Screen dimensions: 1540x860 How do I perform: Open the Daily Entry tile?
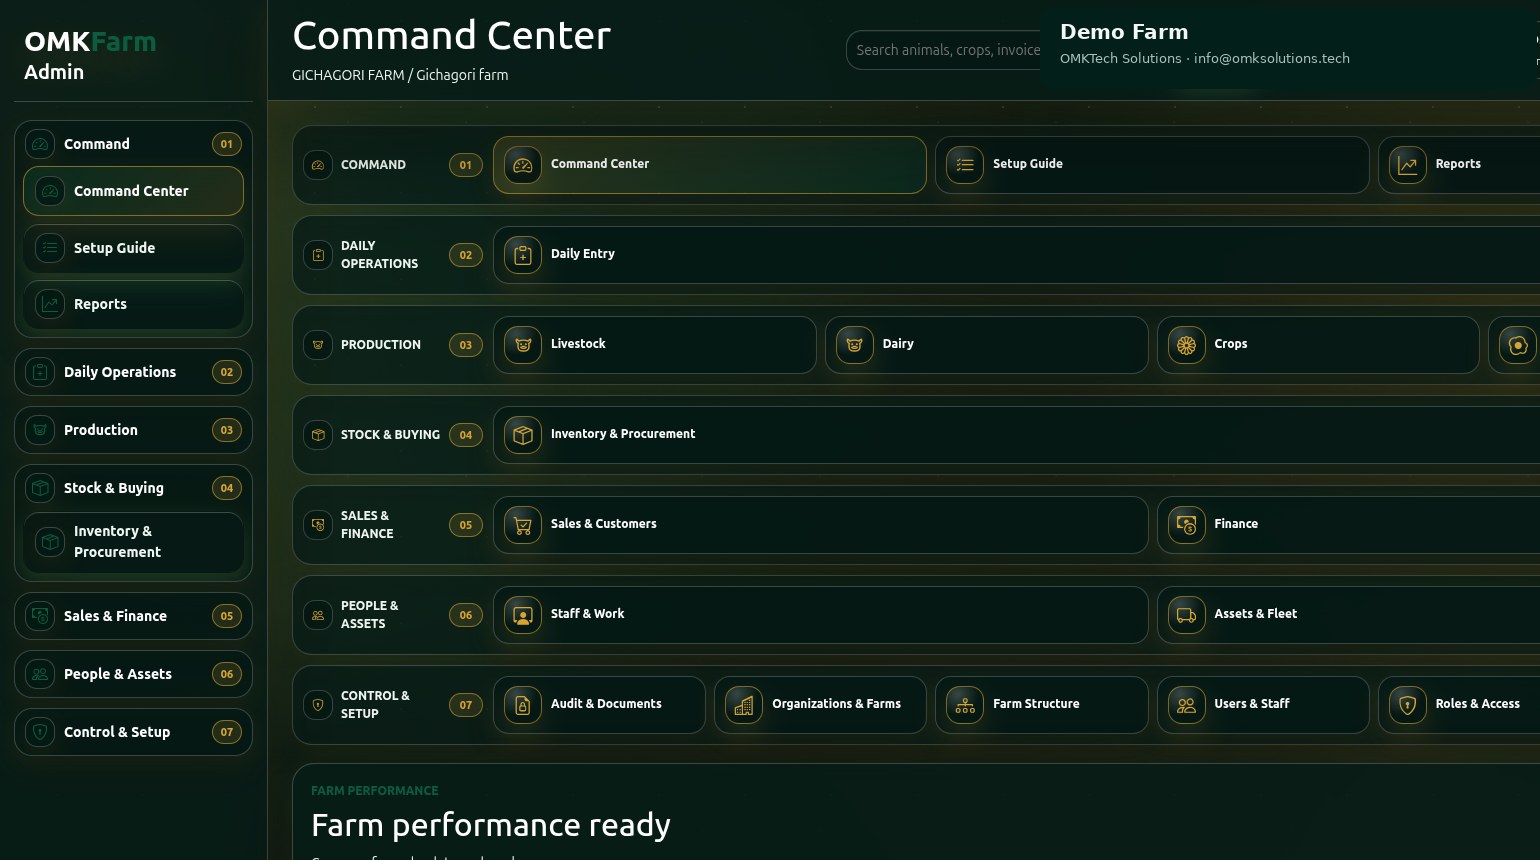click(x=1016, y=255)
